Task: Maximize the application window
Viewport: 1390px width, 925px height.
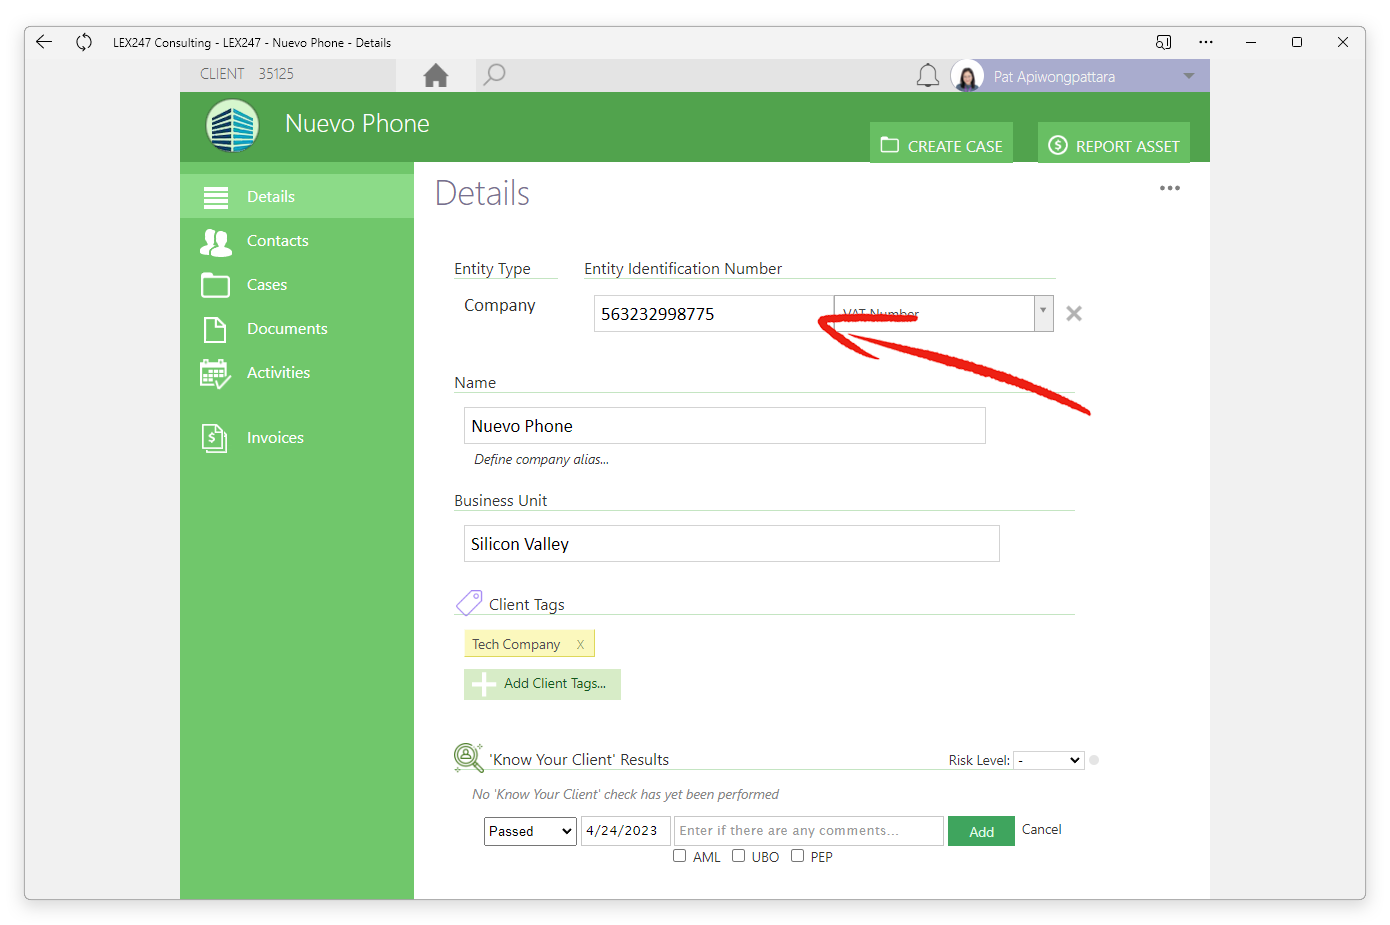Action: coord(1297,42)
